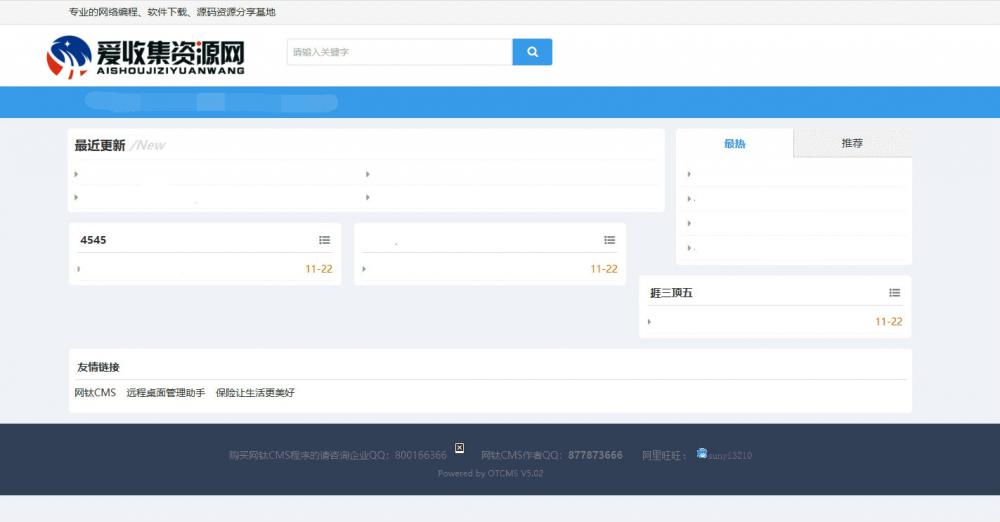Image resolution: width=1000 pixels, height=522 pixels.
Task: Click the Powered by OTCMS V5.02 text
Action: click(490, 474)
